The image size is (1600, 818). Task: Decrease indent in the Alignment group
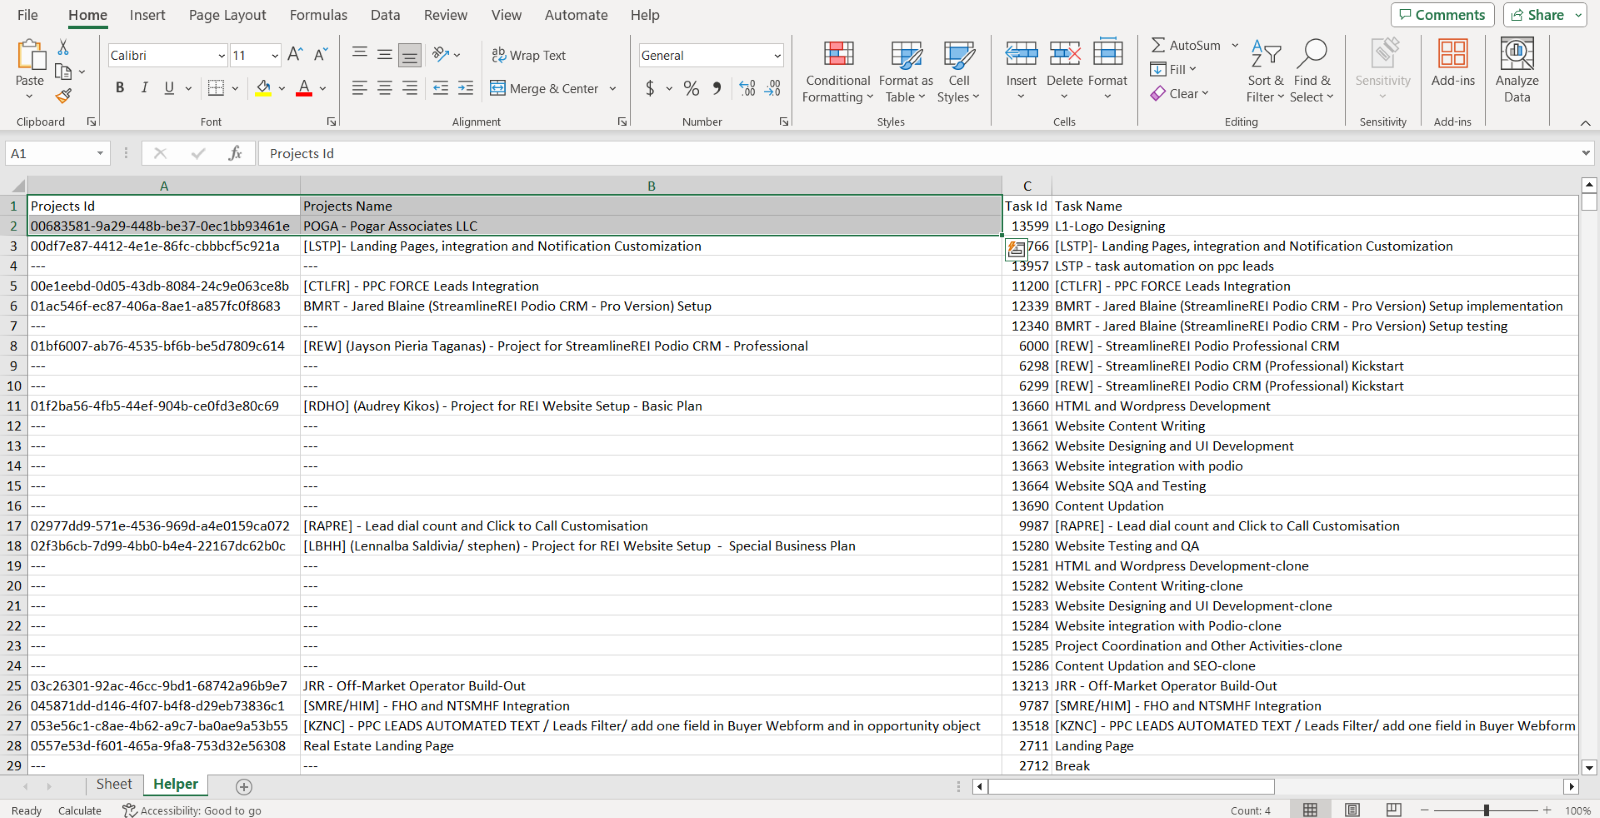(440, 88)
